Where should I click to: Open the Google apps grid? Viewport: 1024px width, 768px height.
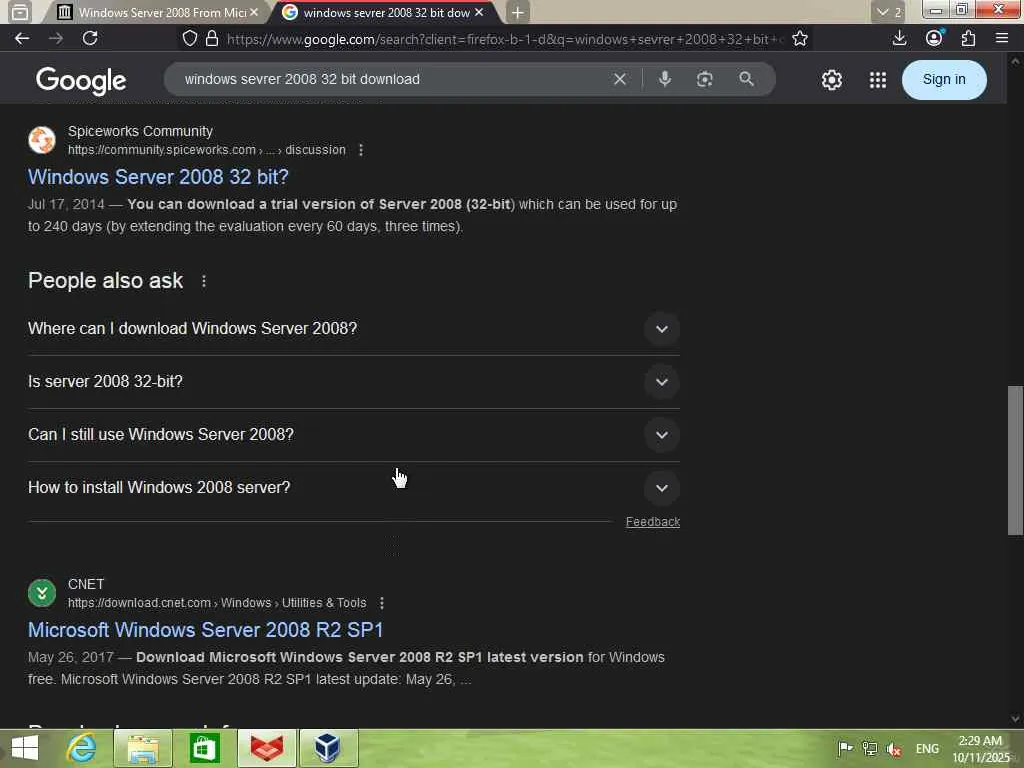pyautogui.click(x=878, y=80)
